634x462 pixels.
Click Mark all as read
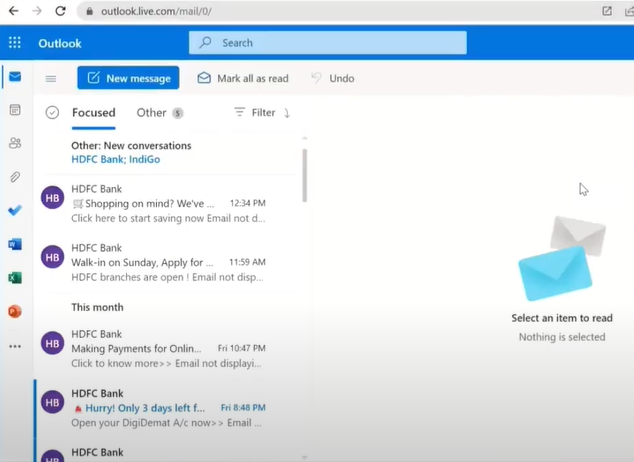[243, 78]
